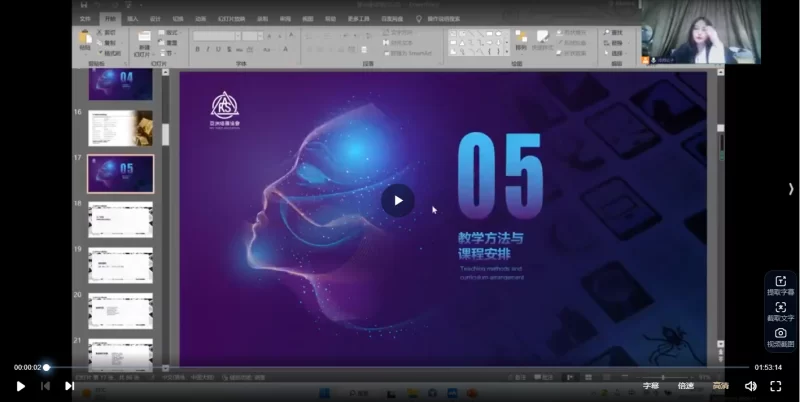Play the video using the center play button
This screenshot has height=402, width=800.
[x=398, y=200]
